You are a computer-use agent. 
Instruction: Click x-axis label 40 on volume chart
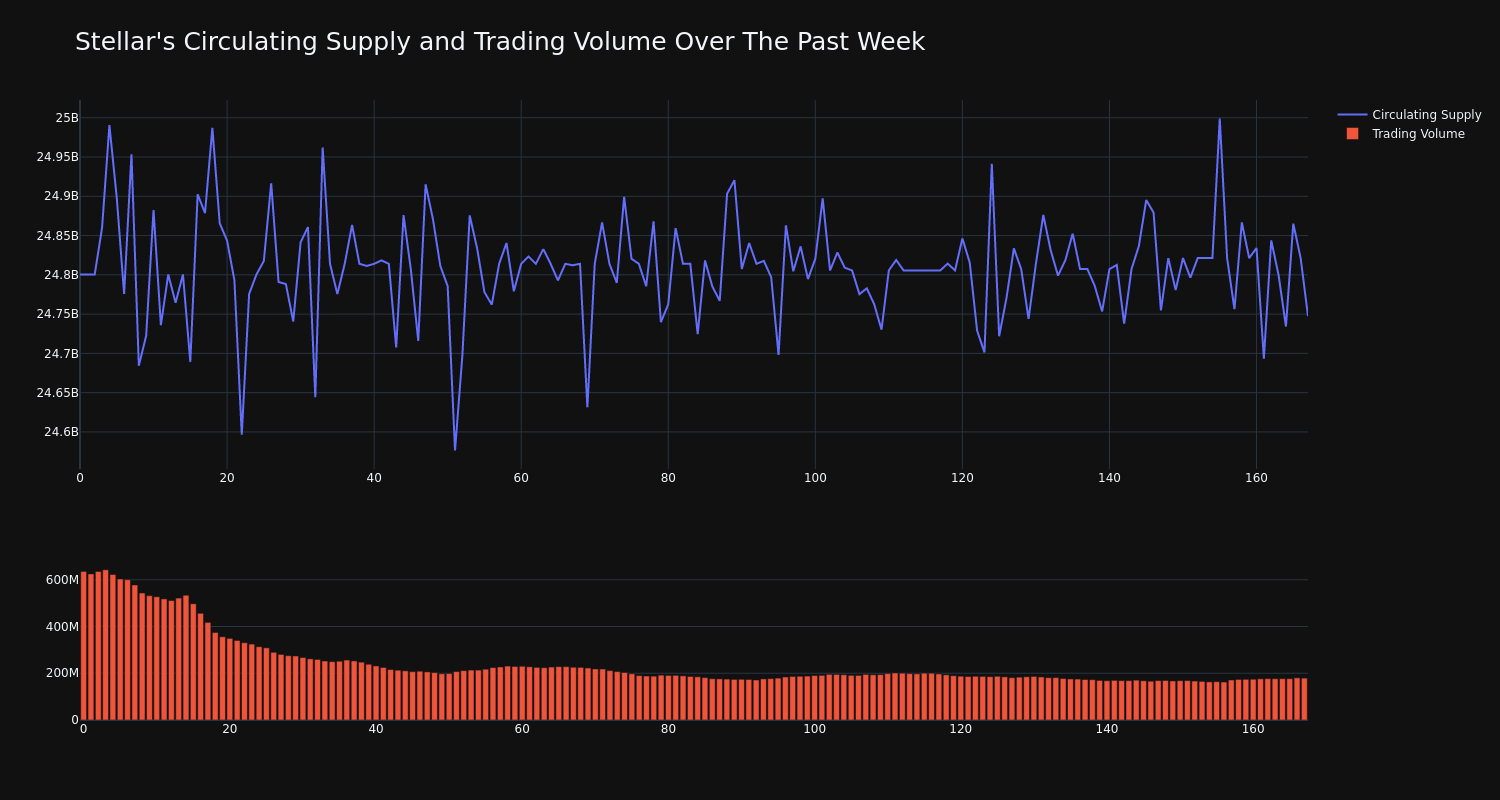(x=376, y=729)
